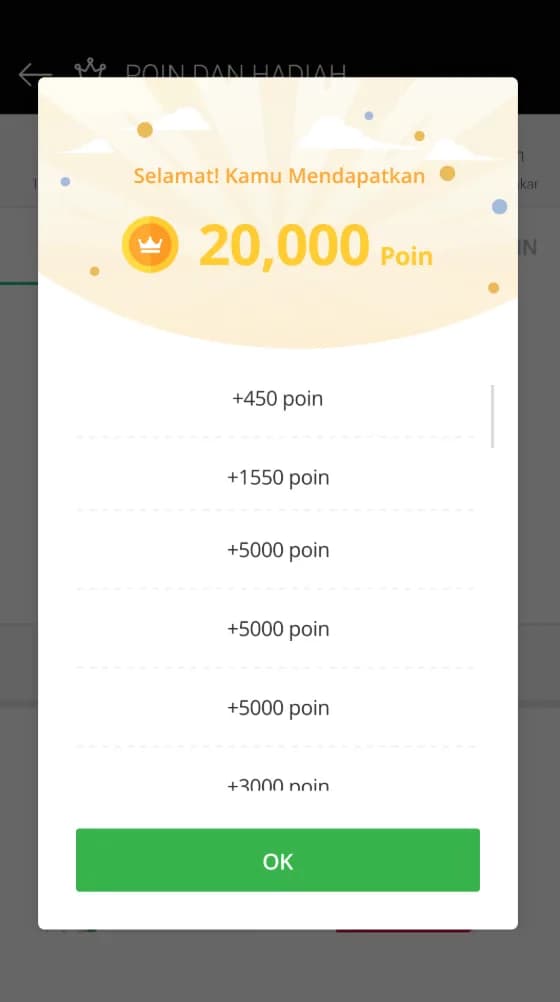Image resolution: width=560 pixels, height=1002 pixels.
Task: Tap the Poin label beside 20,000
Action: 407,256
